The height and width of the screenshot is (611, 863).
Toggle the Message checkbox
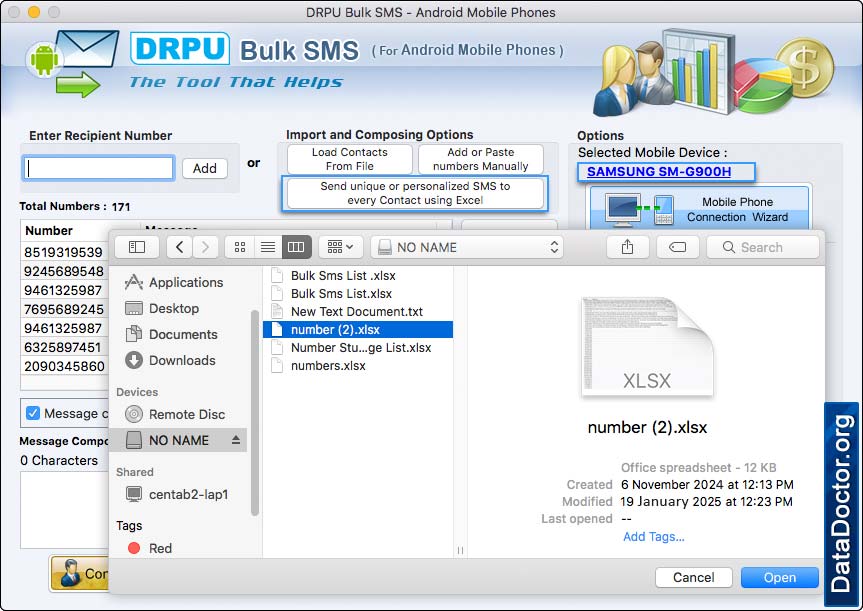point(33,413)
